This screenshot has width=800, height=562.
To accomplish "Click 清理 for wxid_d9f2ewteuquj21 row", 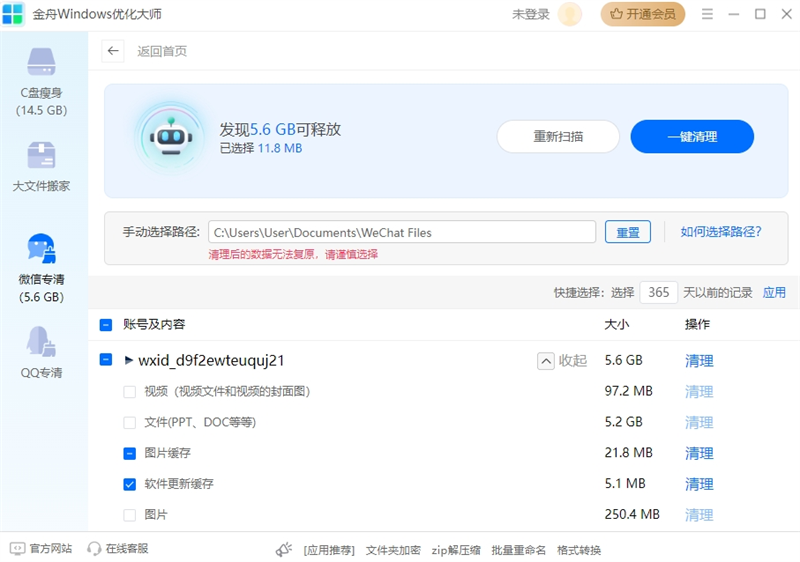I will (x=699, y=361).
